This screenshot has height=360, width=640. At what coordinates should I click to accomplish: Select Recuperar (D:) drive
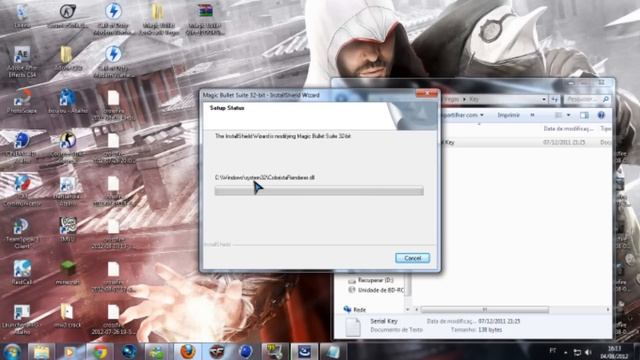point(371,280)
